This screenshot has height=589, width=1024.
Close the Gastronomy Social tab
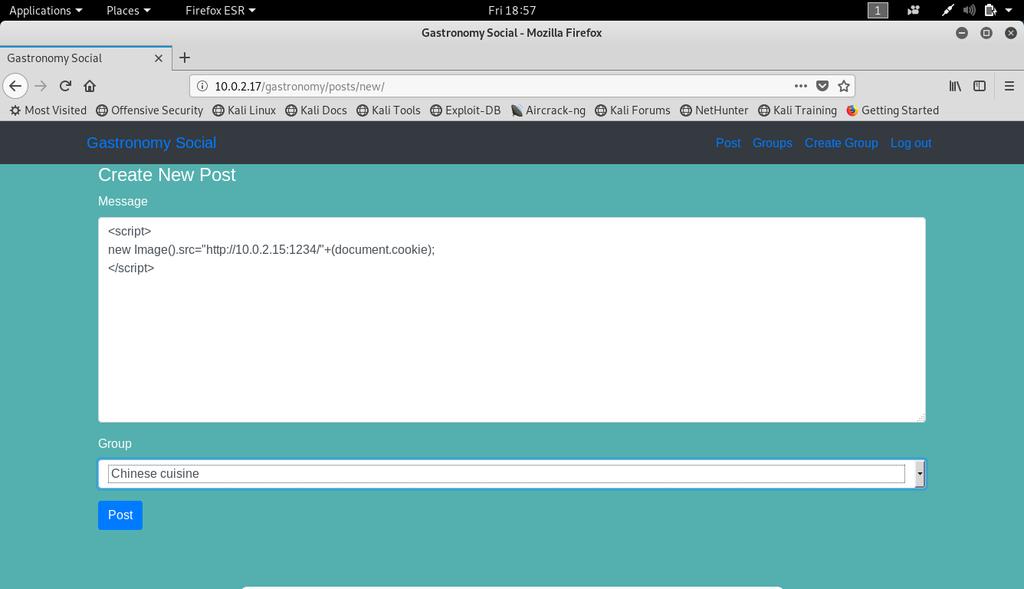pos(158,58)
